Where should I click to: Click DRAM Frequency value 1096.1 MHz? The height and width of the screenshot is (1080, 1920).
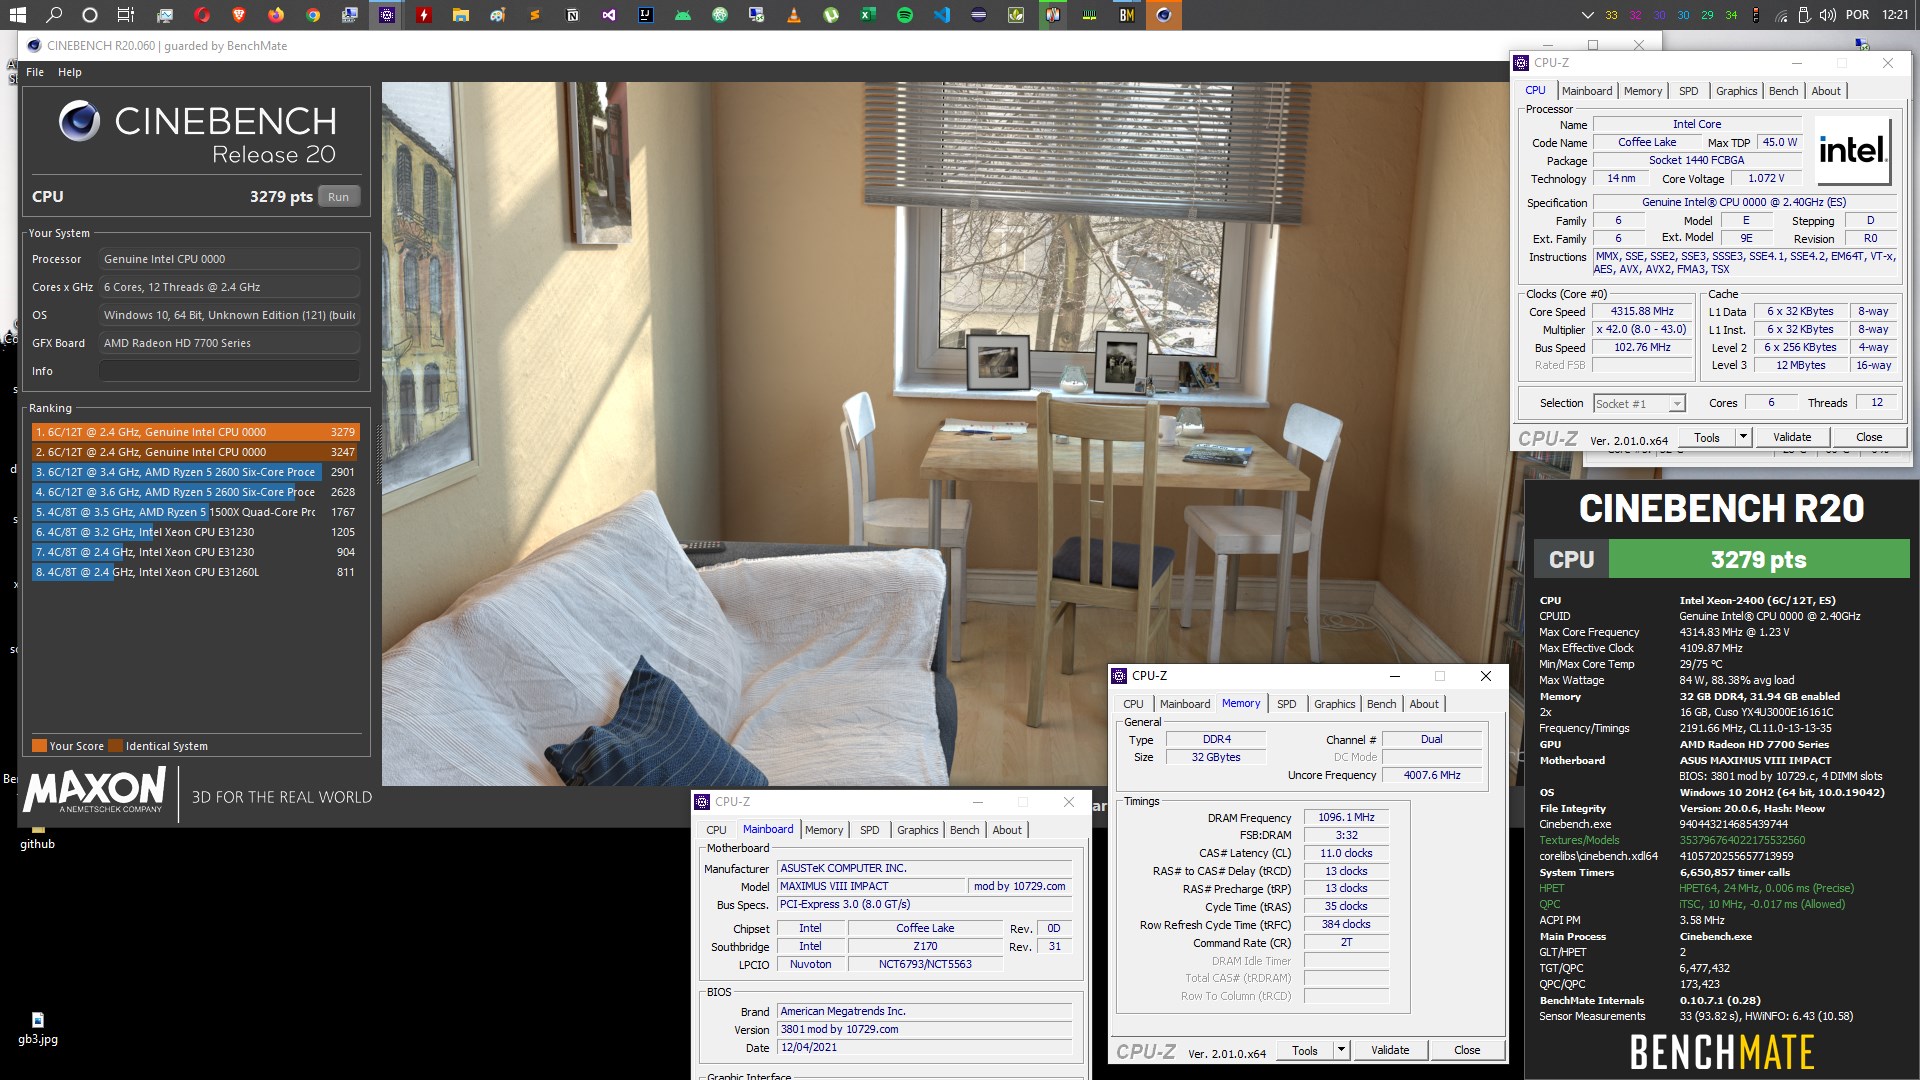1346,817
